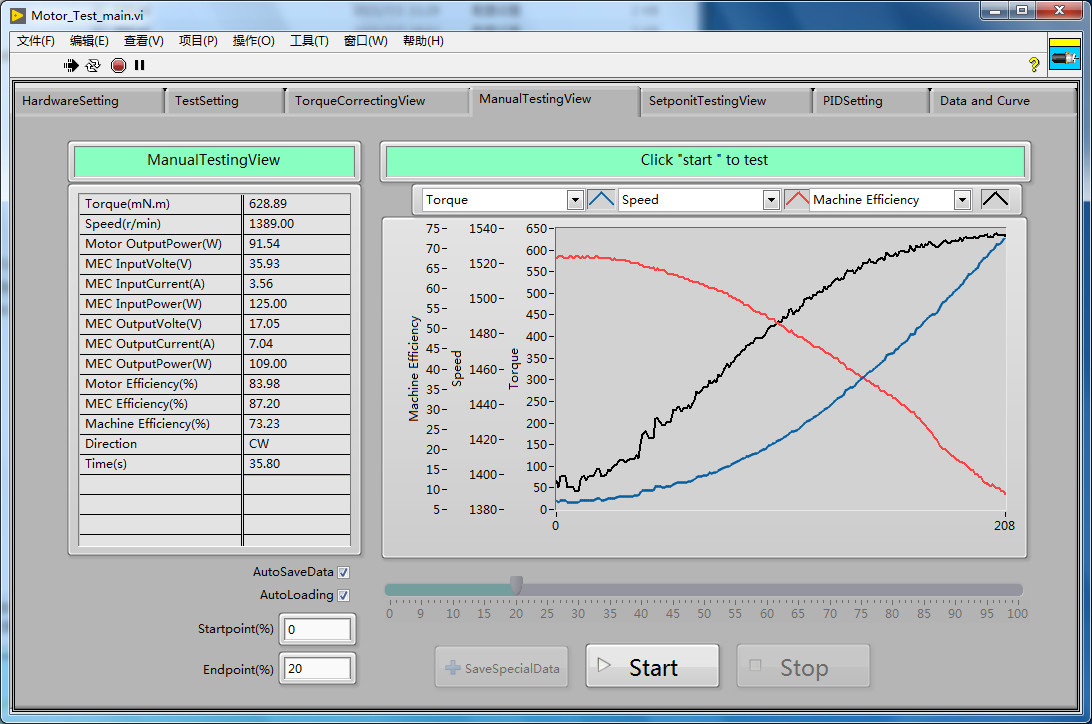Click the Pause toolbar icon
The width and height of the screenshot is (1092, 724).
point(139,65)
